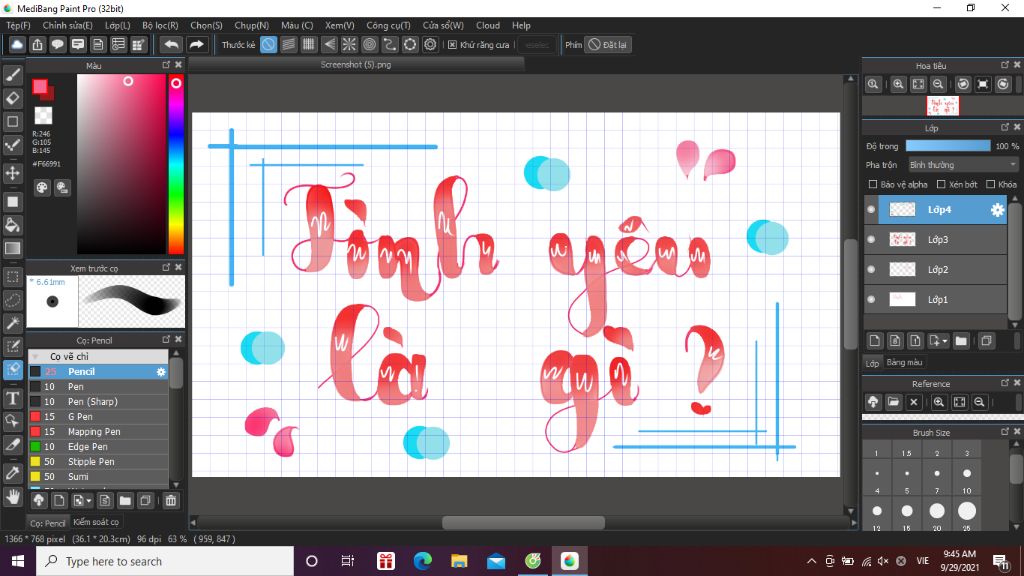Screen dimensions: 1024x576
Task: Select the G Pen brush
Action: (98, 417)
